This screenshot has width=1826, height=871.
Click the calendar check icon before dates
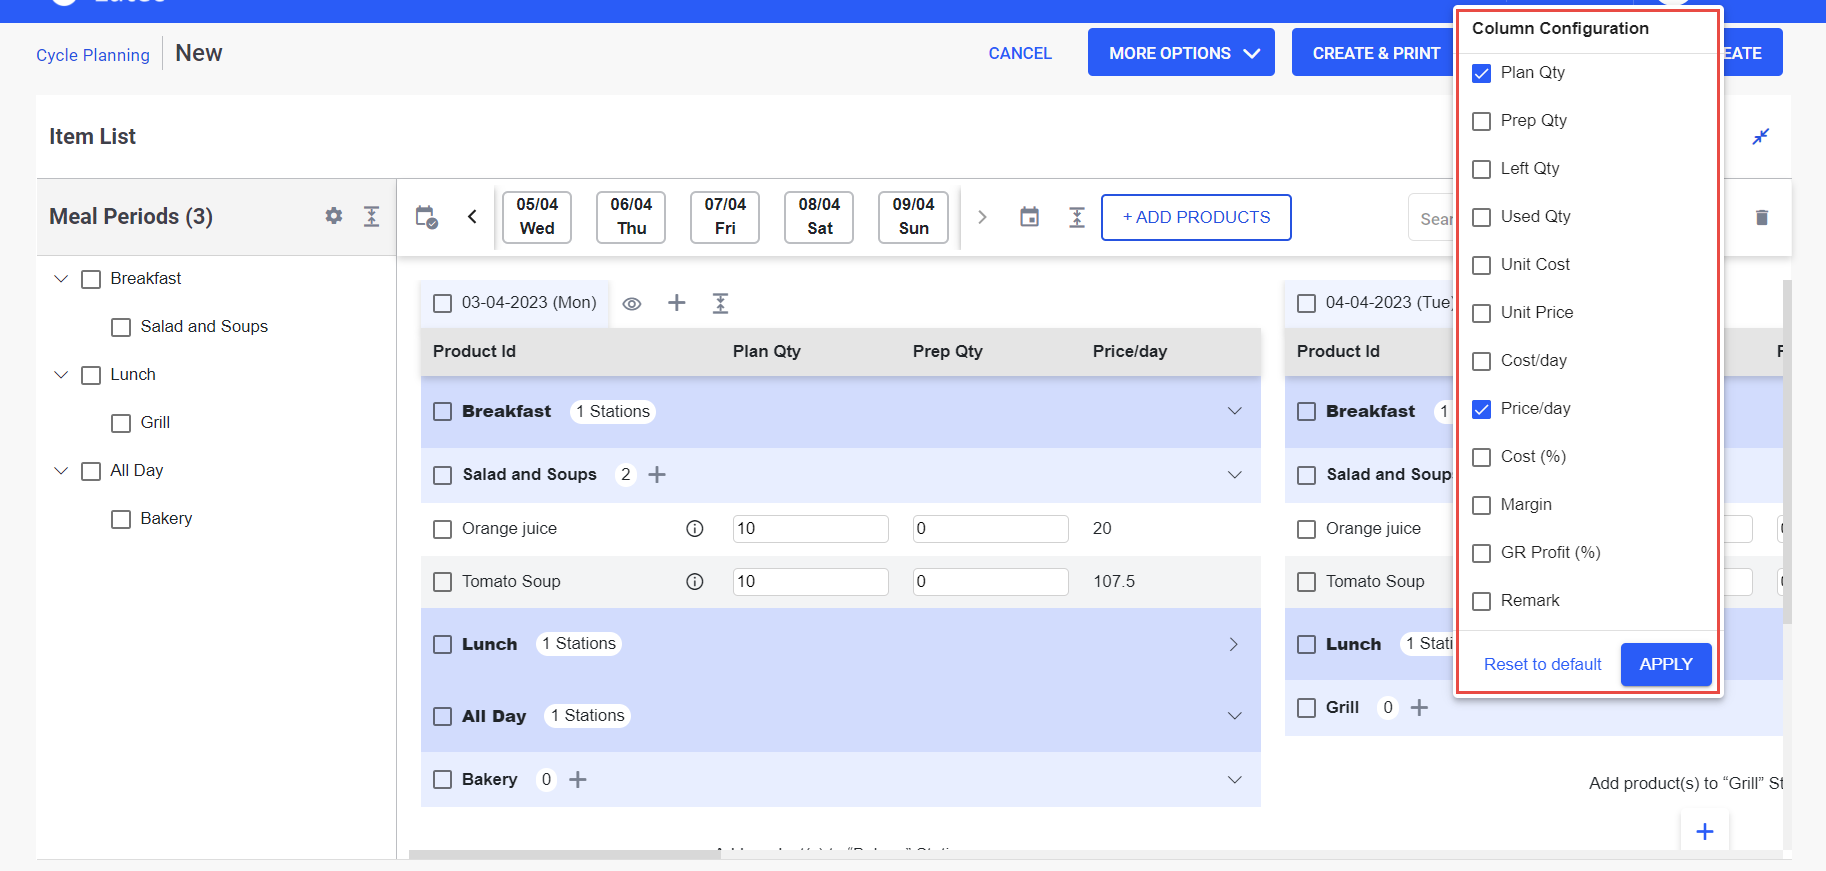427,217
